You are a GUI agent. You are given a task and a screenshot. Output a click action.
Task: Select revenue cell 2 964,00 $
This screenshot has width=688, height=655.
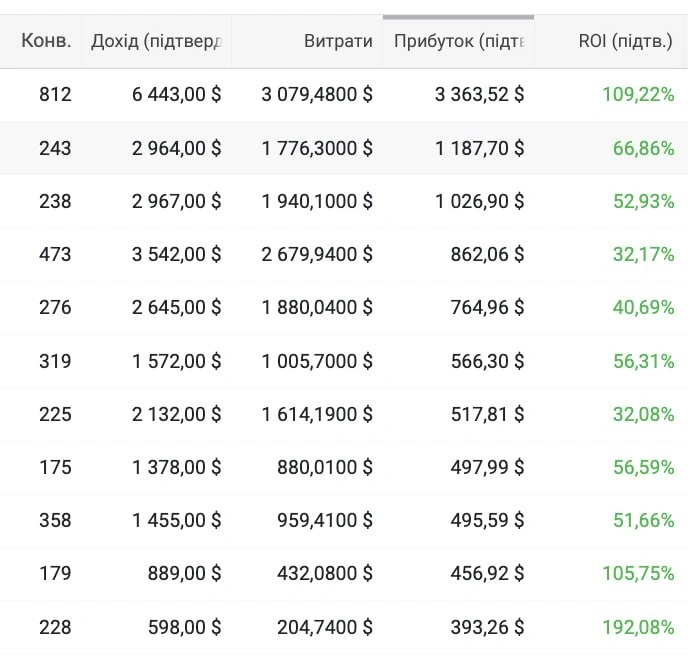click(x=176, y=148)
